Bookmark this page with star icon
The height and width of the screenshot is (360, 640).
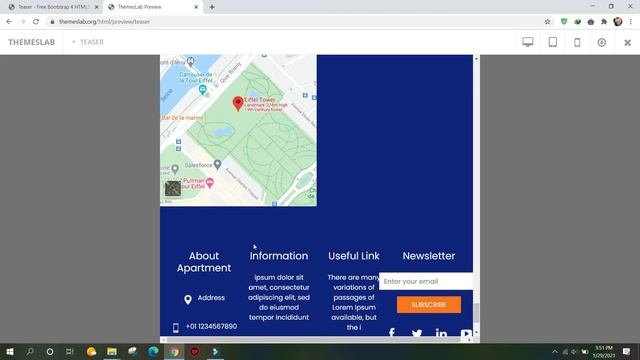(547, 22)
